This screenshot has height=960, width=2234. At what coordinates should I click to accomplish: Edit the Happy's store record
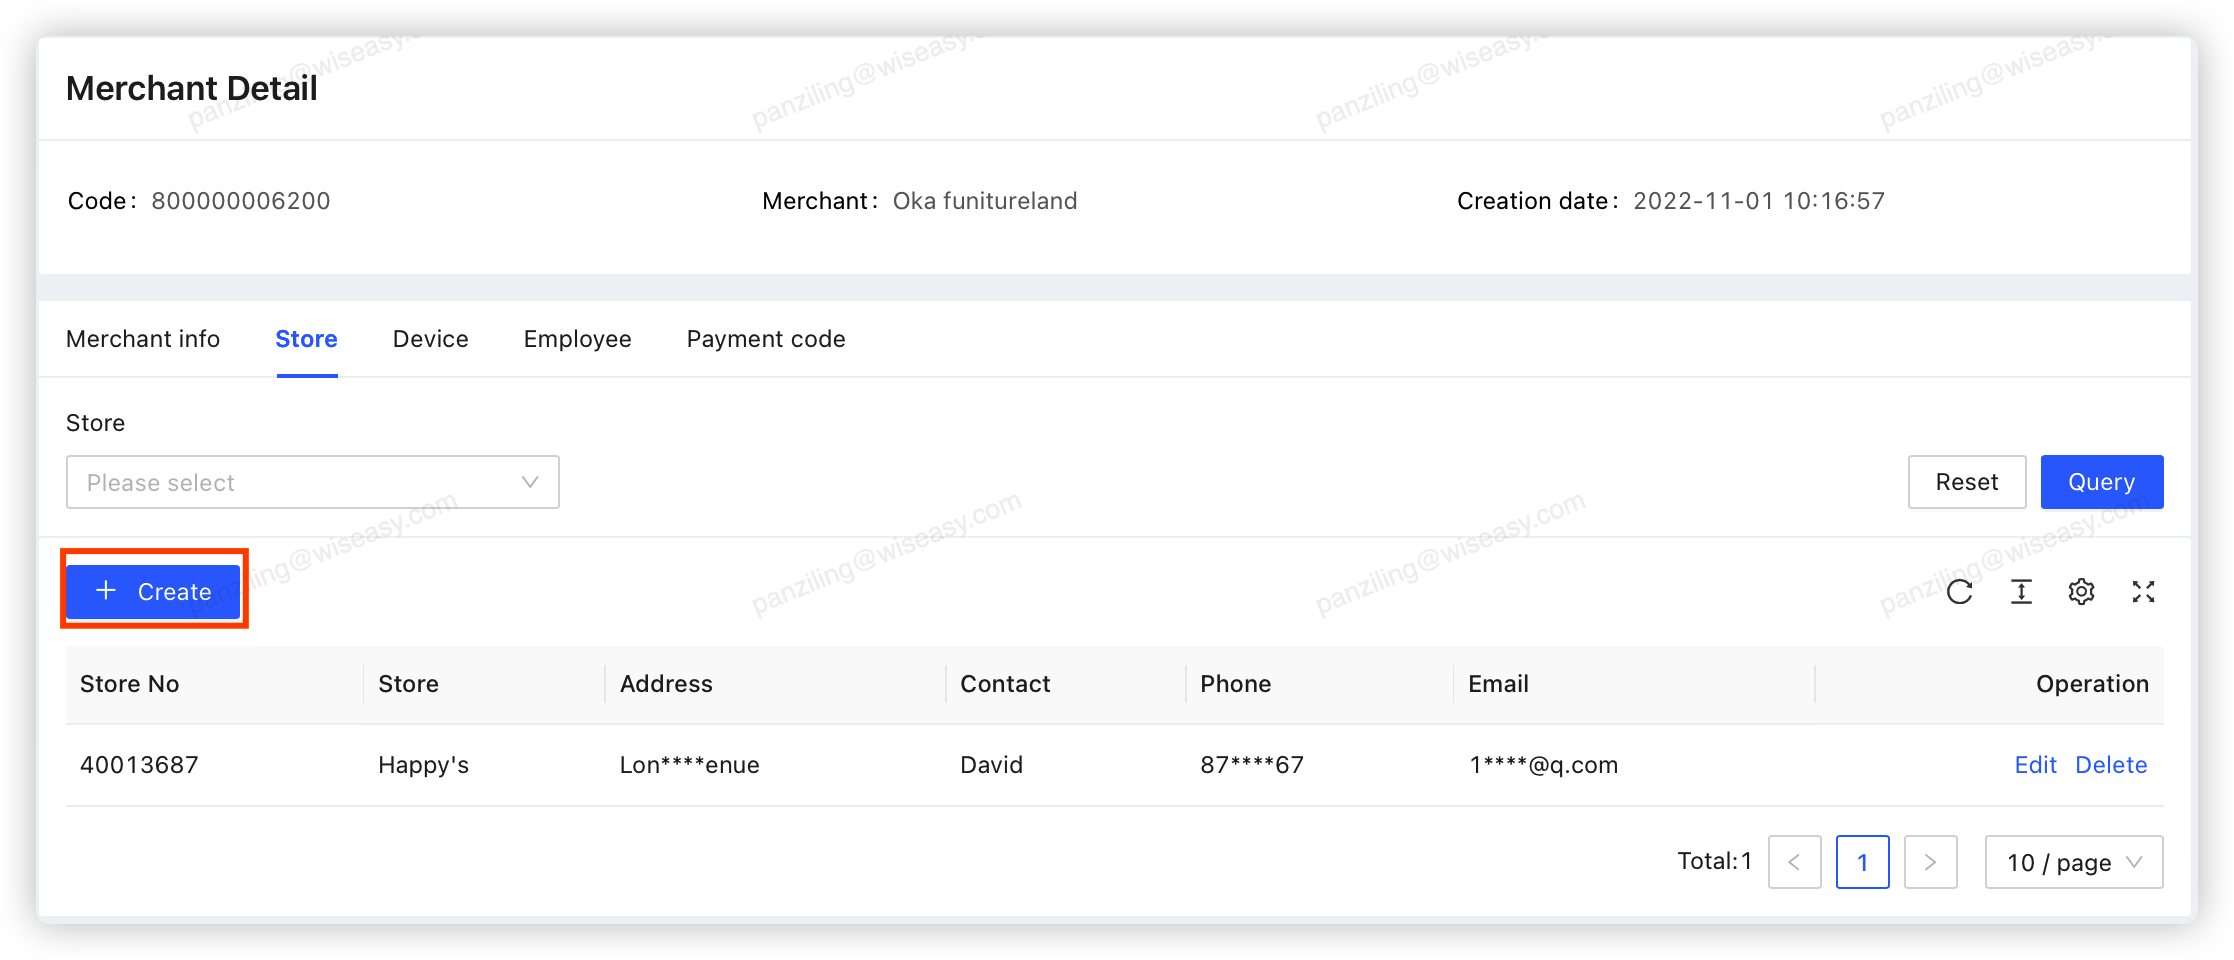pos(2035,764)
